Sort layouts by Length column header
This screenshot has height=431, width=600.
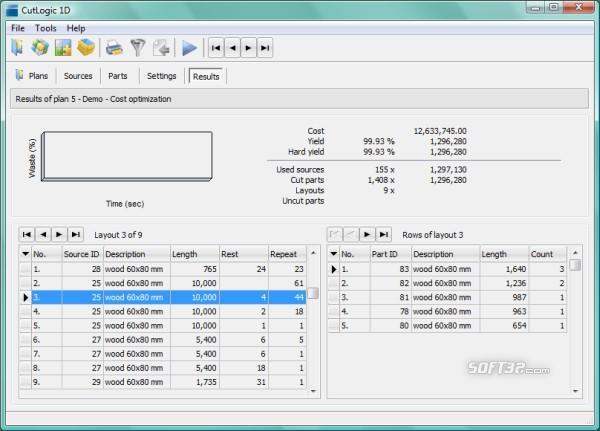point(194,254)
